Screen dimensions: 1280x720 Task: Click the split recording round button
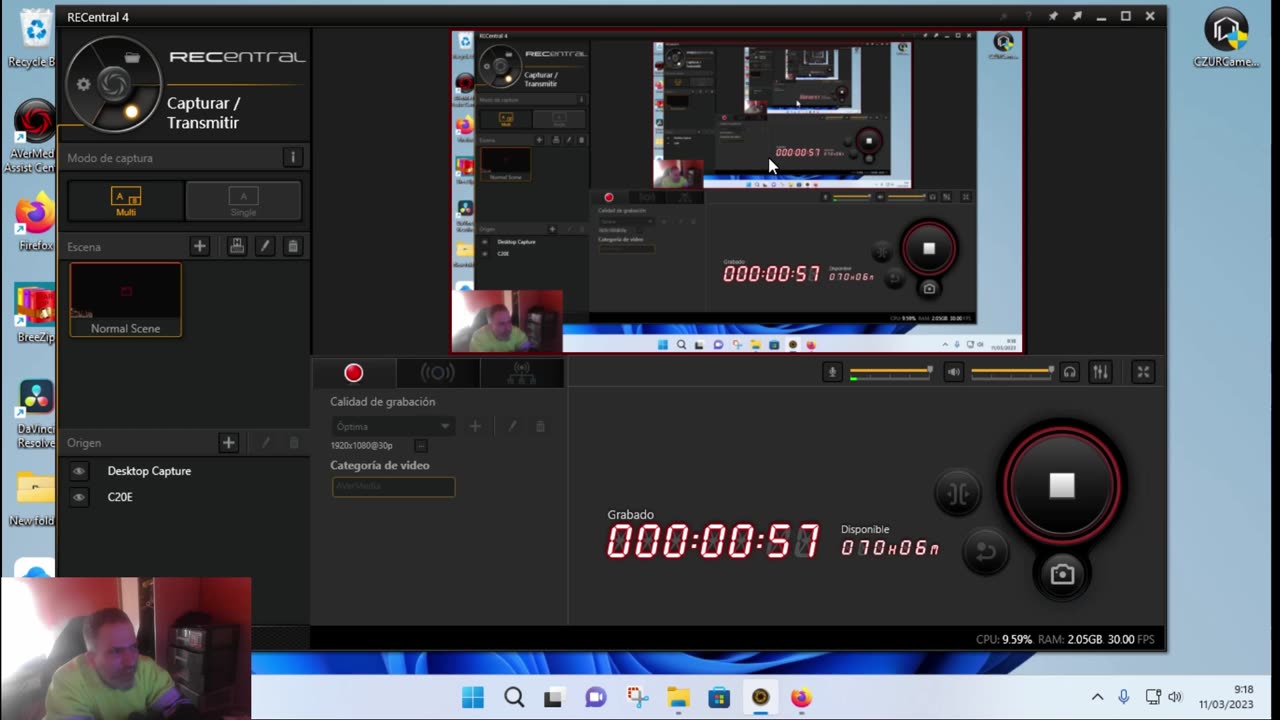[x=957, y=494]
